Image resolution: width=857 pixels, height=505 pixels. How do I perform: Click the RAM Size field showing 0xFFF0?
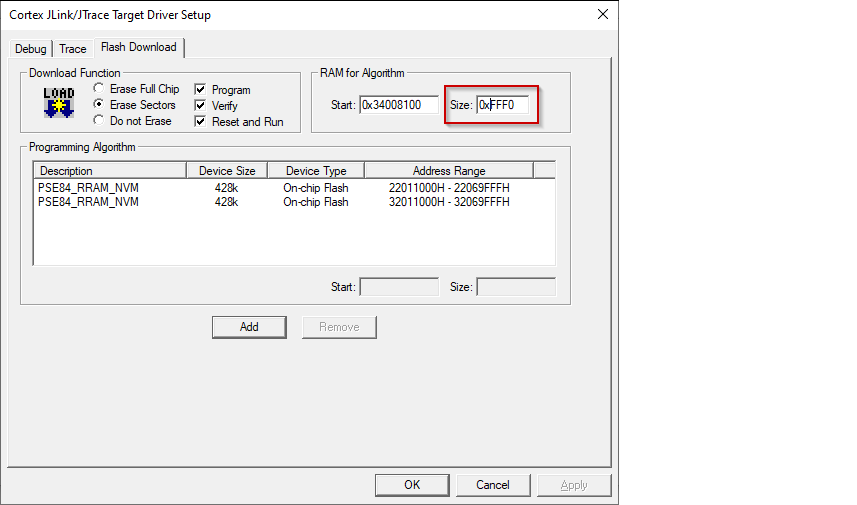click(x=503, y=105)
